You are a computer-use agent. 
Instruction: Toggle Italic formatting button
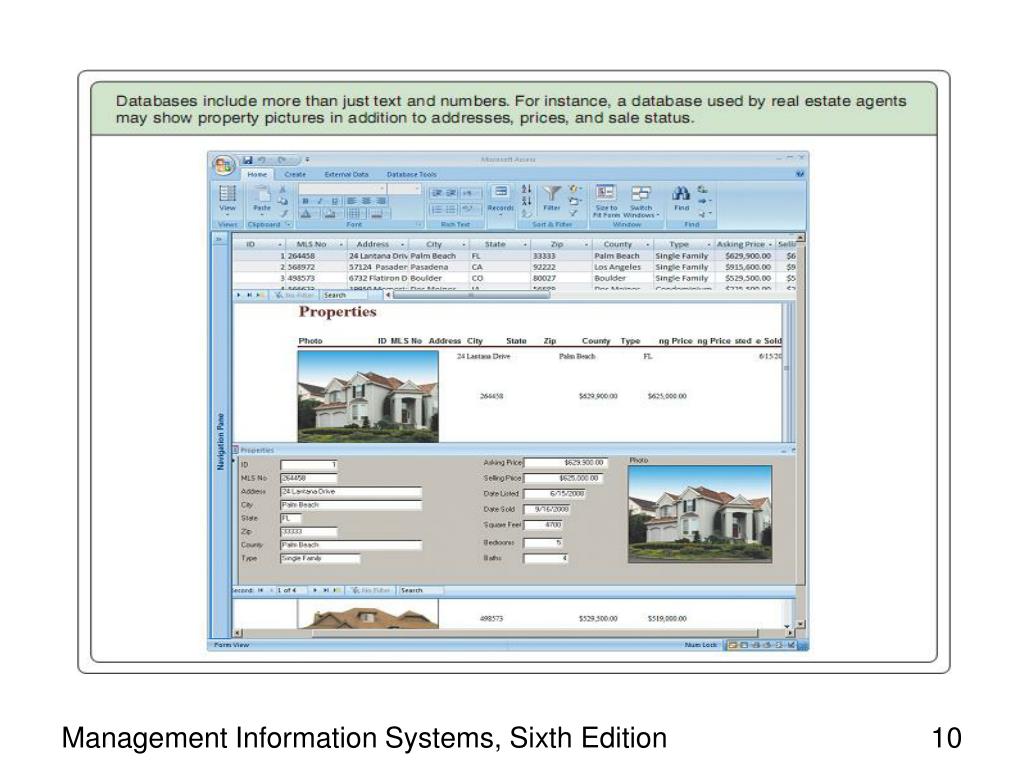(320, 201)
